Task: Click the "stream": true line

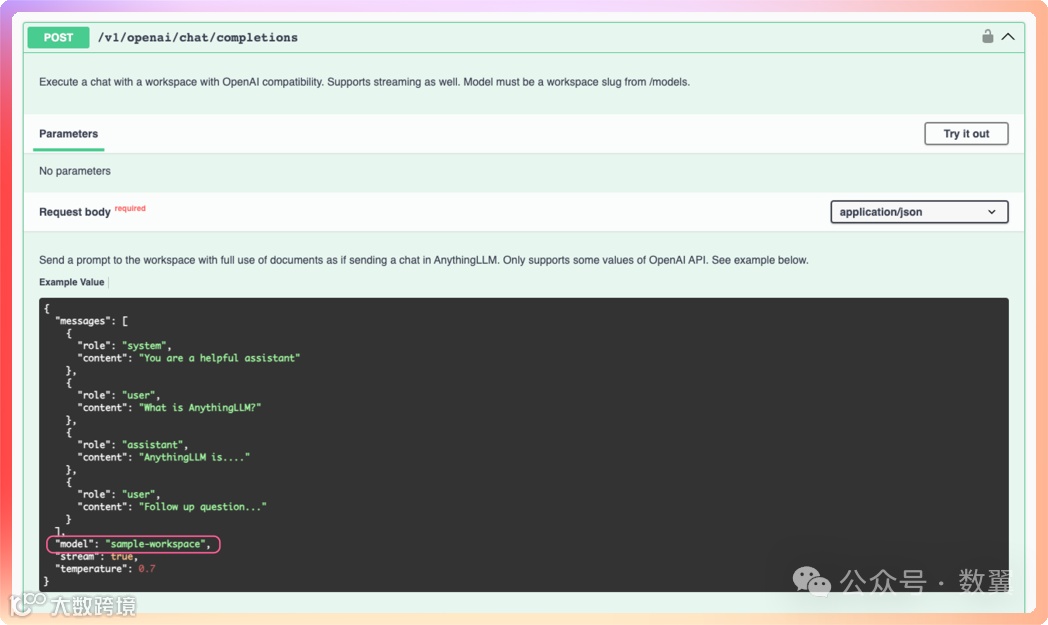Action: click(x=98, y=556)
